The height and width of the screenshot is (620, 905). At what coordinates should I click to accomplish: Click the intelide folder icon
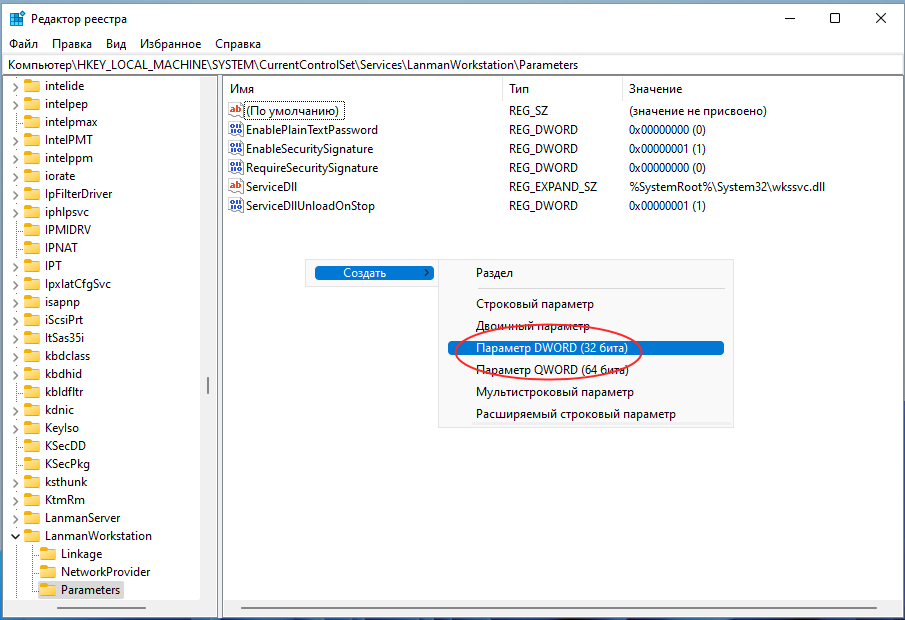click(32, 86)
